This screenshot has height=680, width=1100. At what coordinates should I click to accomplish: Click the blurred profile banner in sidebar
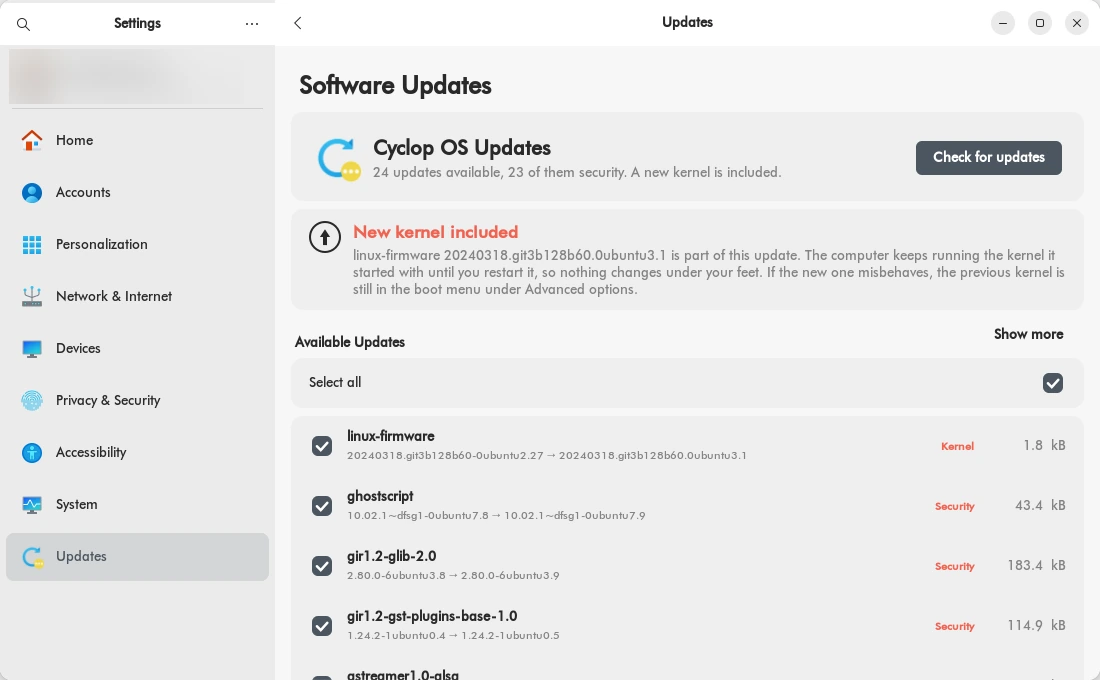point(136,77)
